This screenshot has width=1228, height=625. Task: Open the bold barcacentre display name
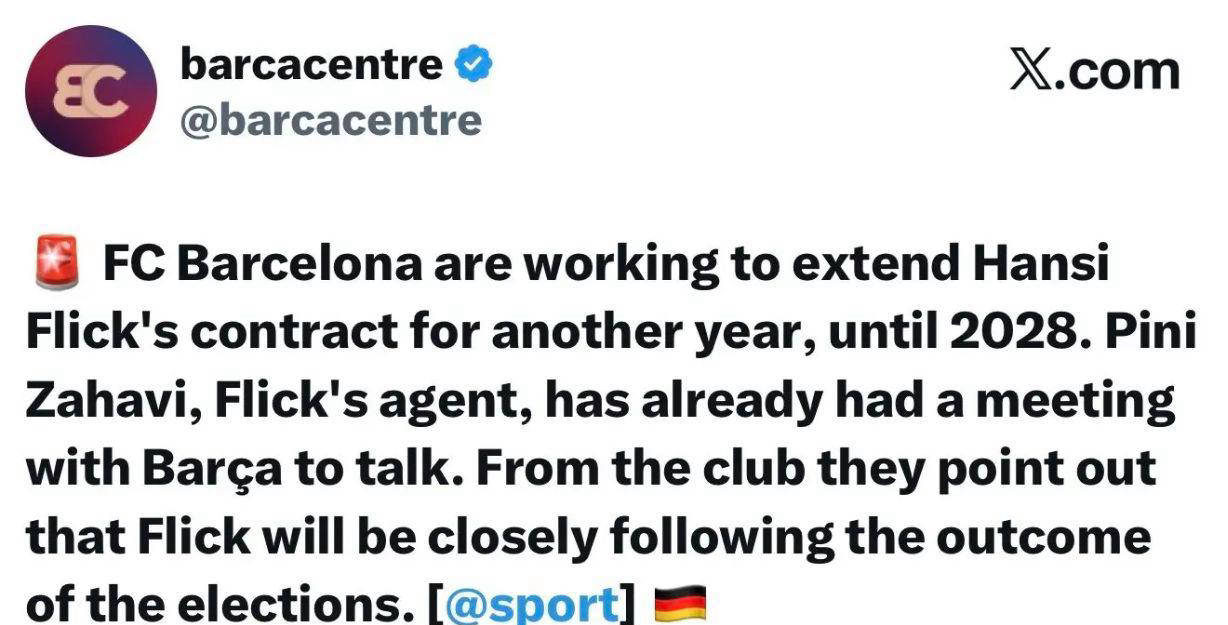click(310, 66)
